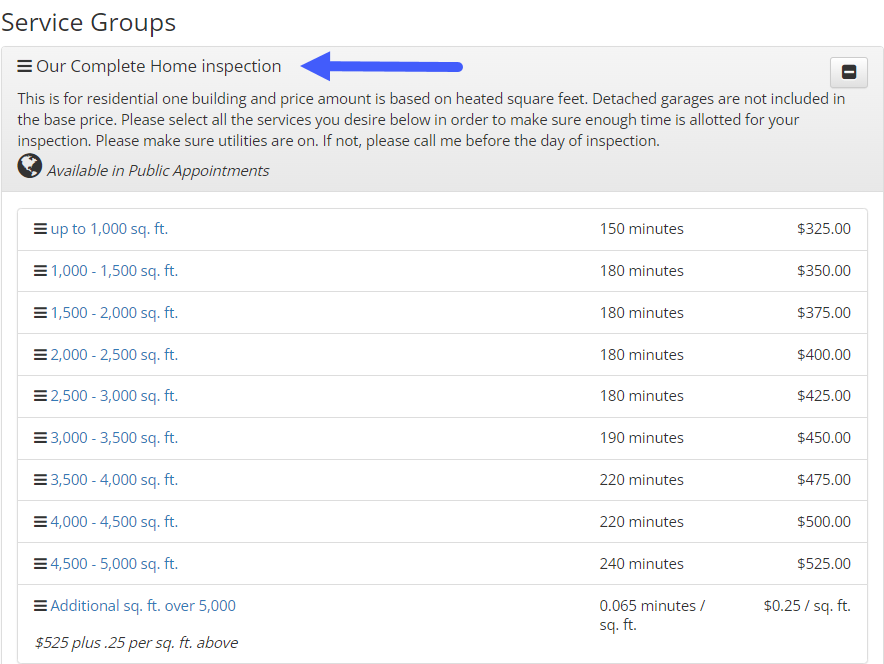884x664 pixels.
Task: Click the blue arrow pointing at the group title
Action: point(380,66)
